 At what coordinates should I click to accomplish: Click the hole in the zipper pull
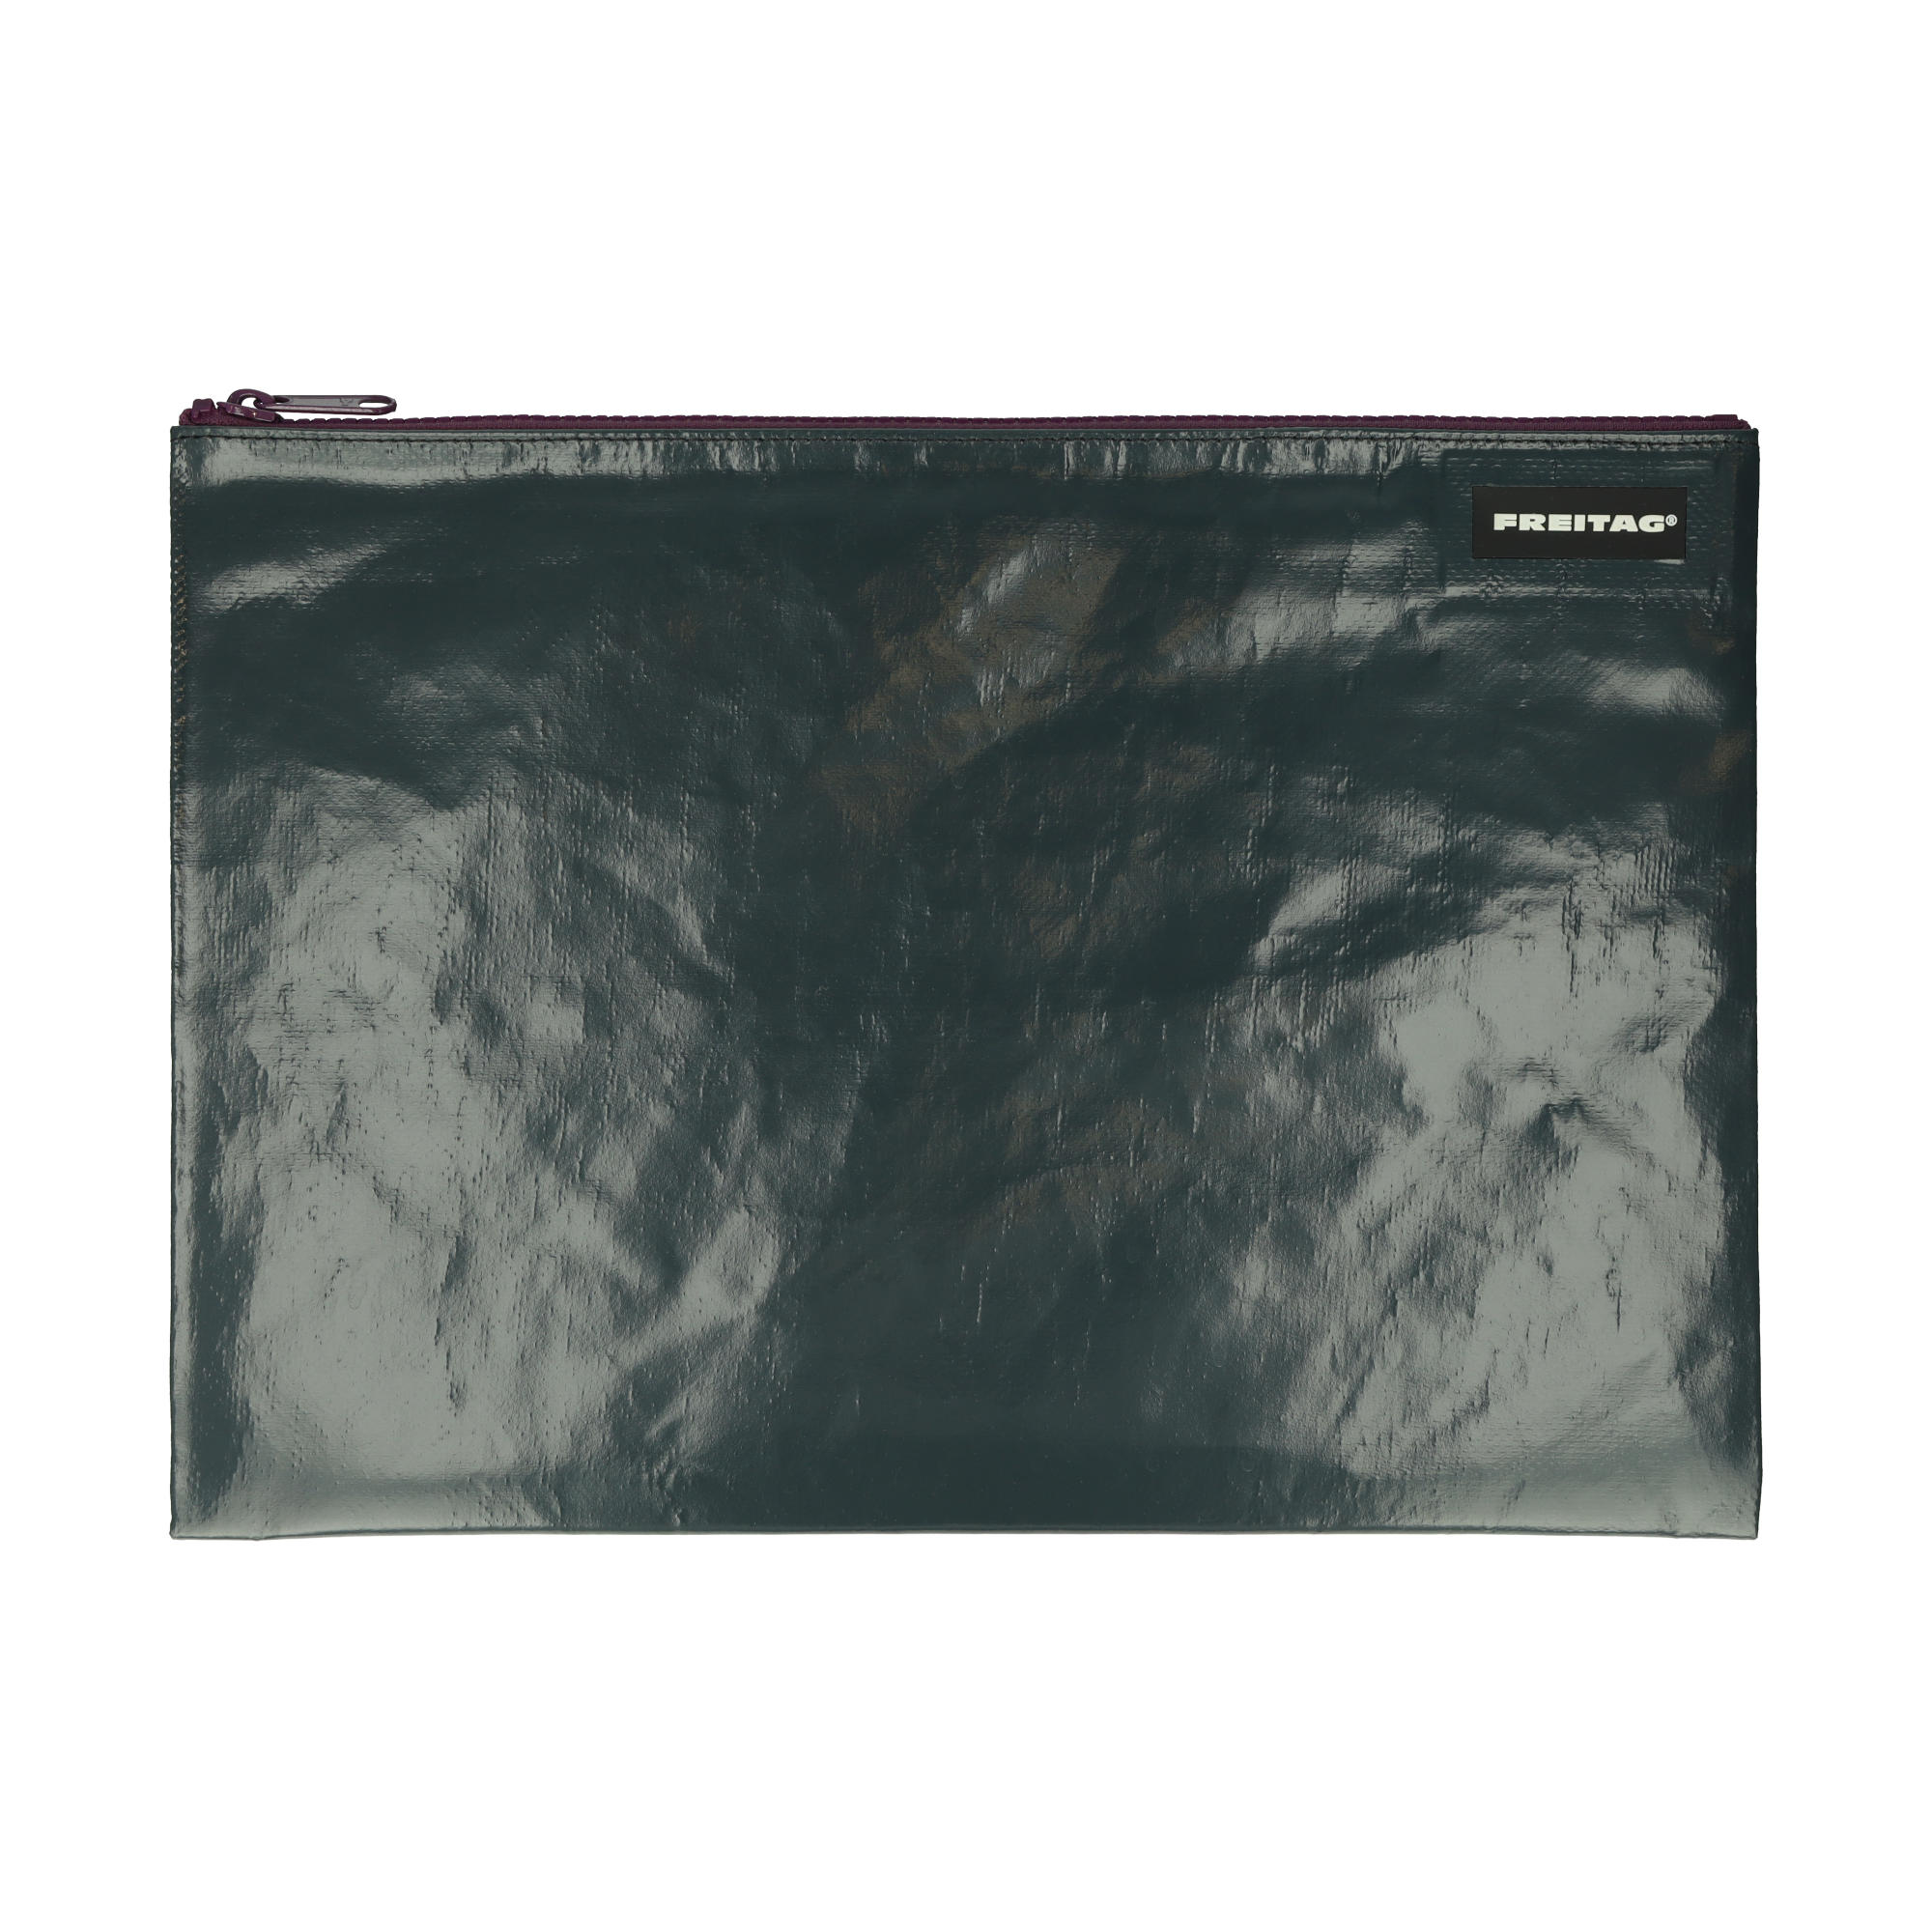(380, 403)
